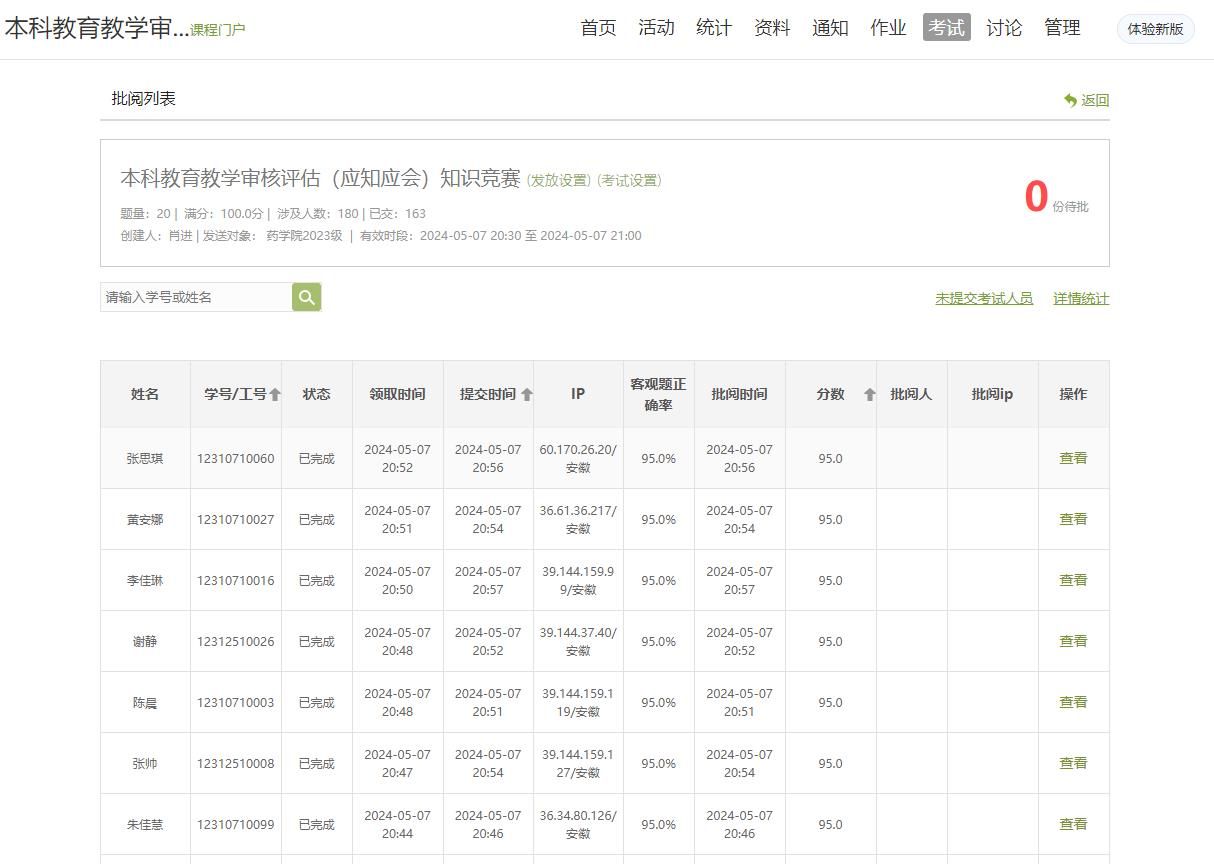Screen dimensions: 1214x864
Task: Click the student ID or name search field
Action: click(196, 297)
